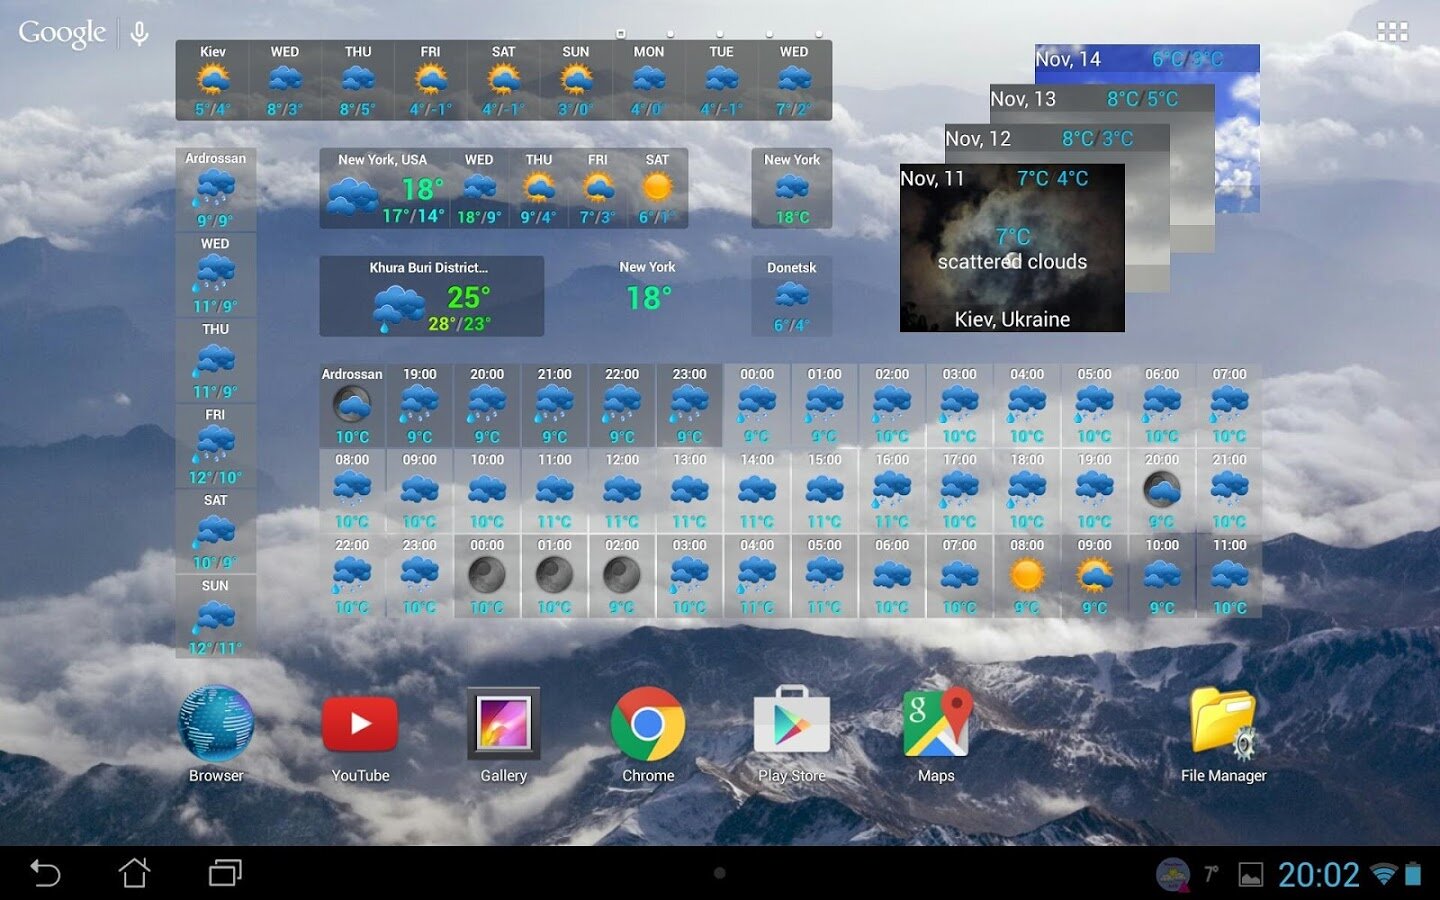Viewport: 1440px width, 900px height.
Task: Select the Nov, 14 forecast card
Action: [x=1145, y=59]
